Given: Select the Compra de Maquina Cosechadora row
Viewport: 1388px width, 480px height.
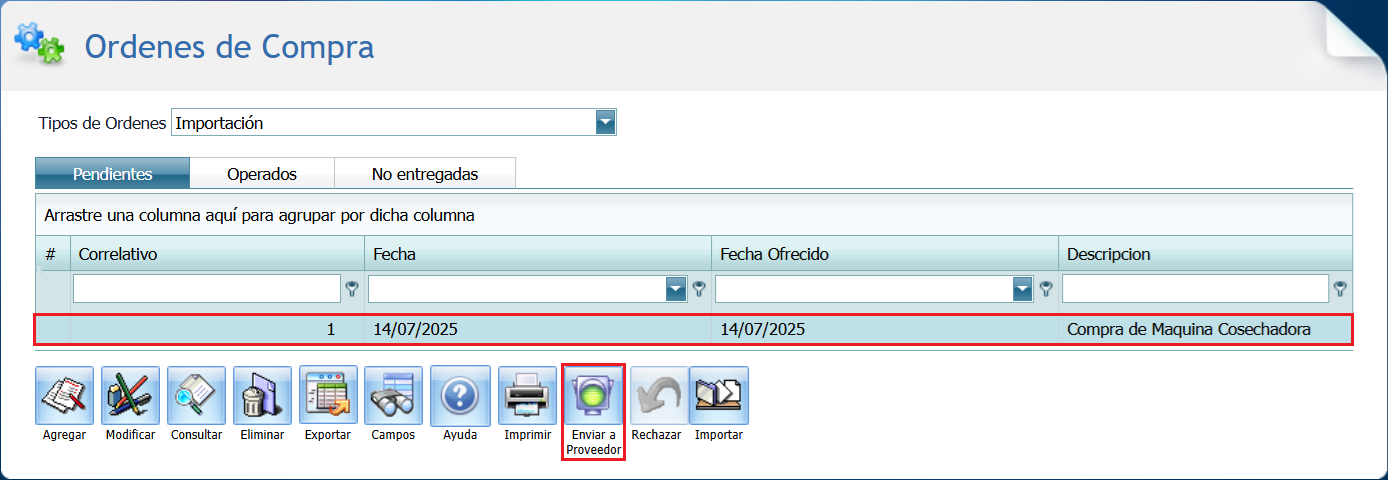Looking at the screenshot, I should pos(694,329).
